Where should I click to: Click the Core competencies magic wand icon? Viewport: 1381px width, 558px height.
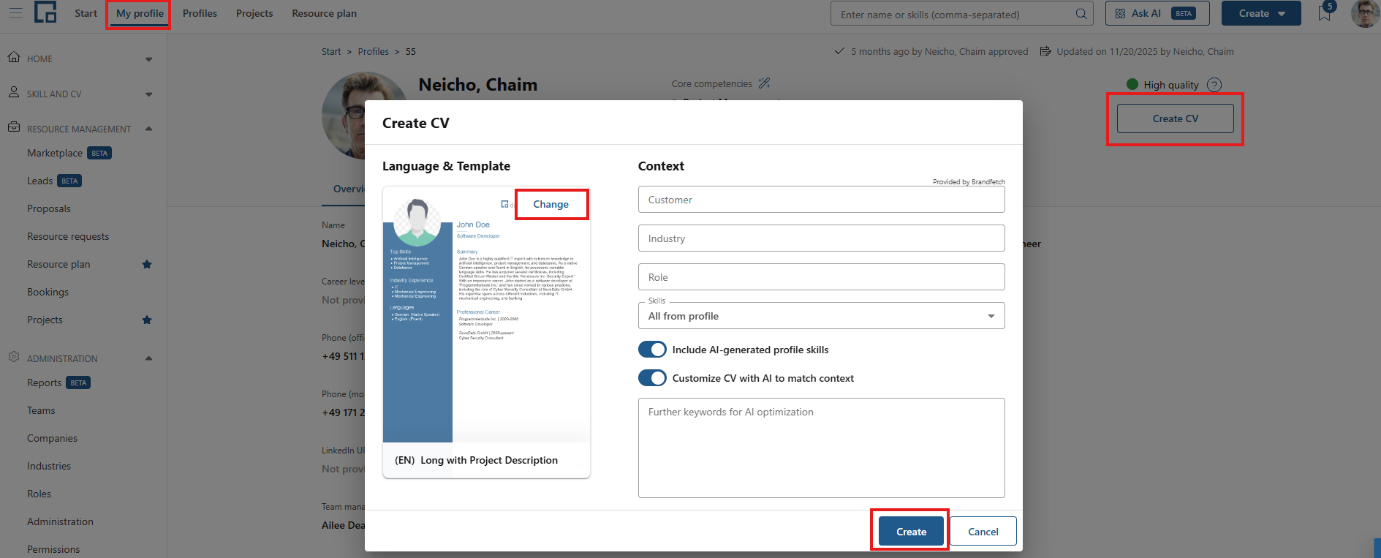[764, 83]
